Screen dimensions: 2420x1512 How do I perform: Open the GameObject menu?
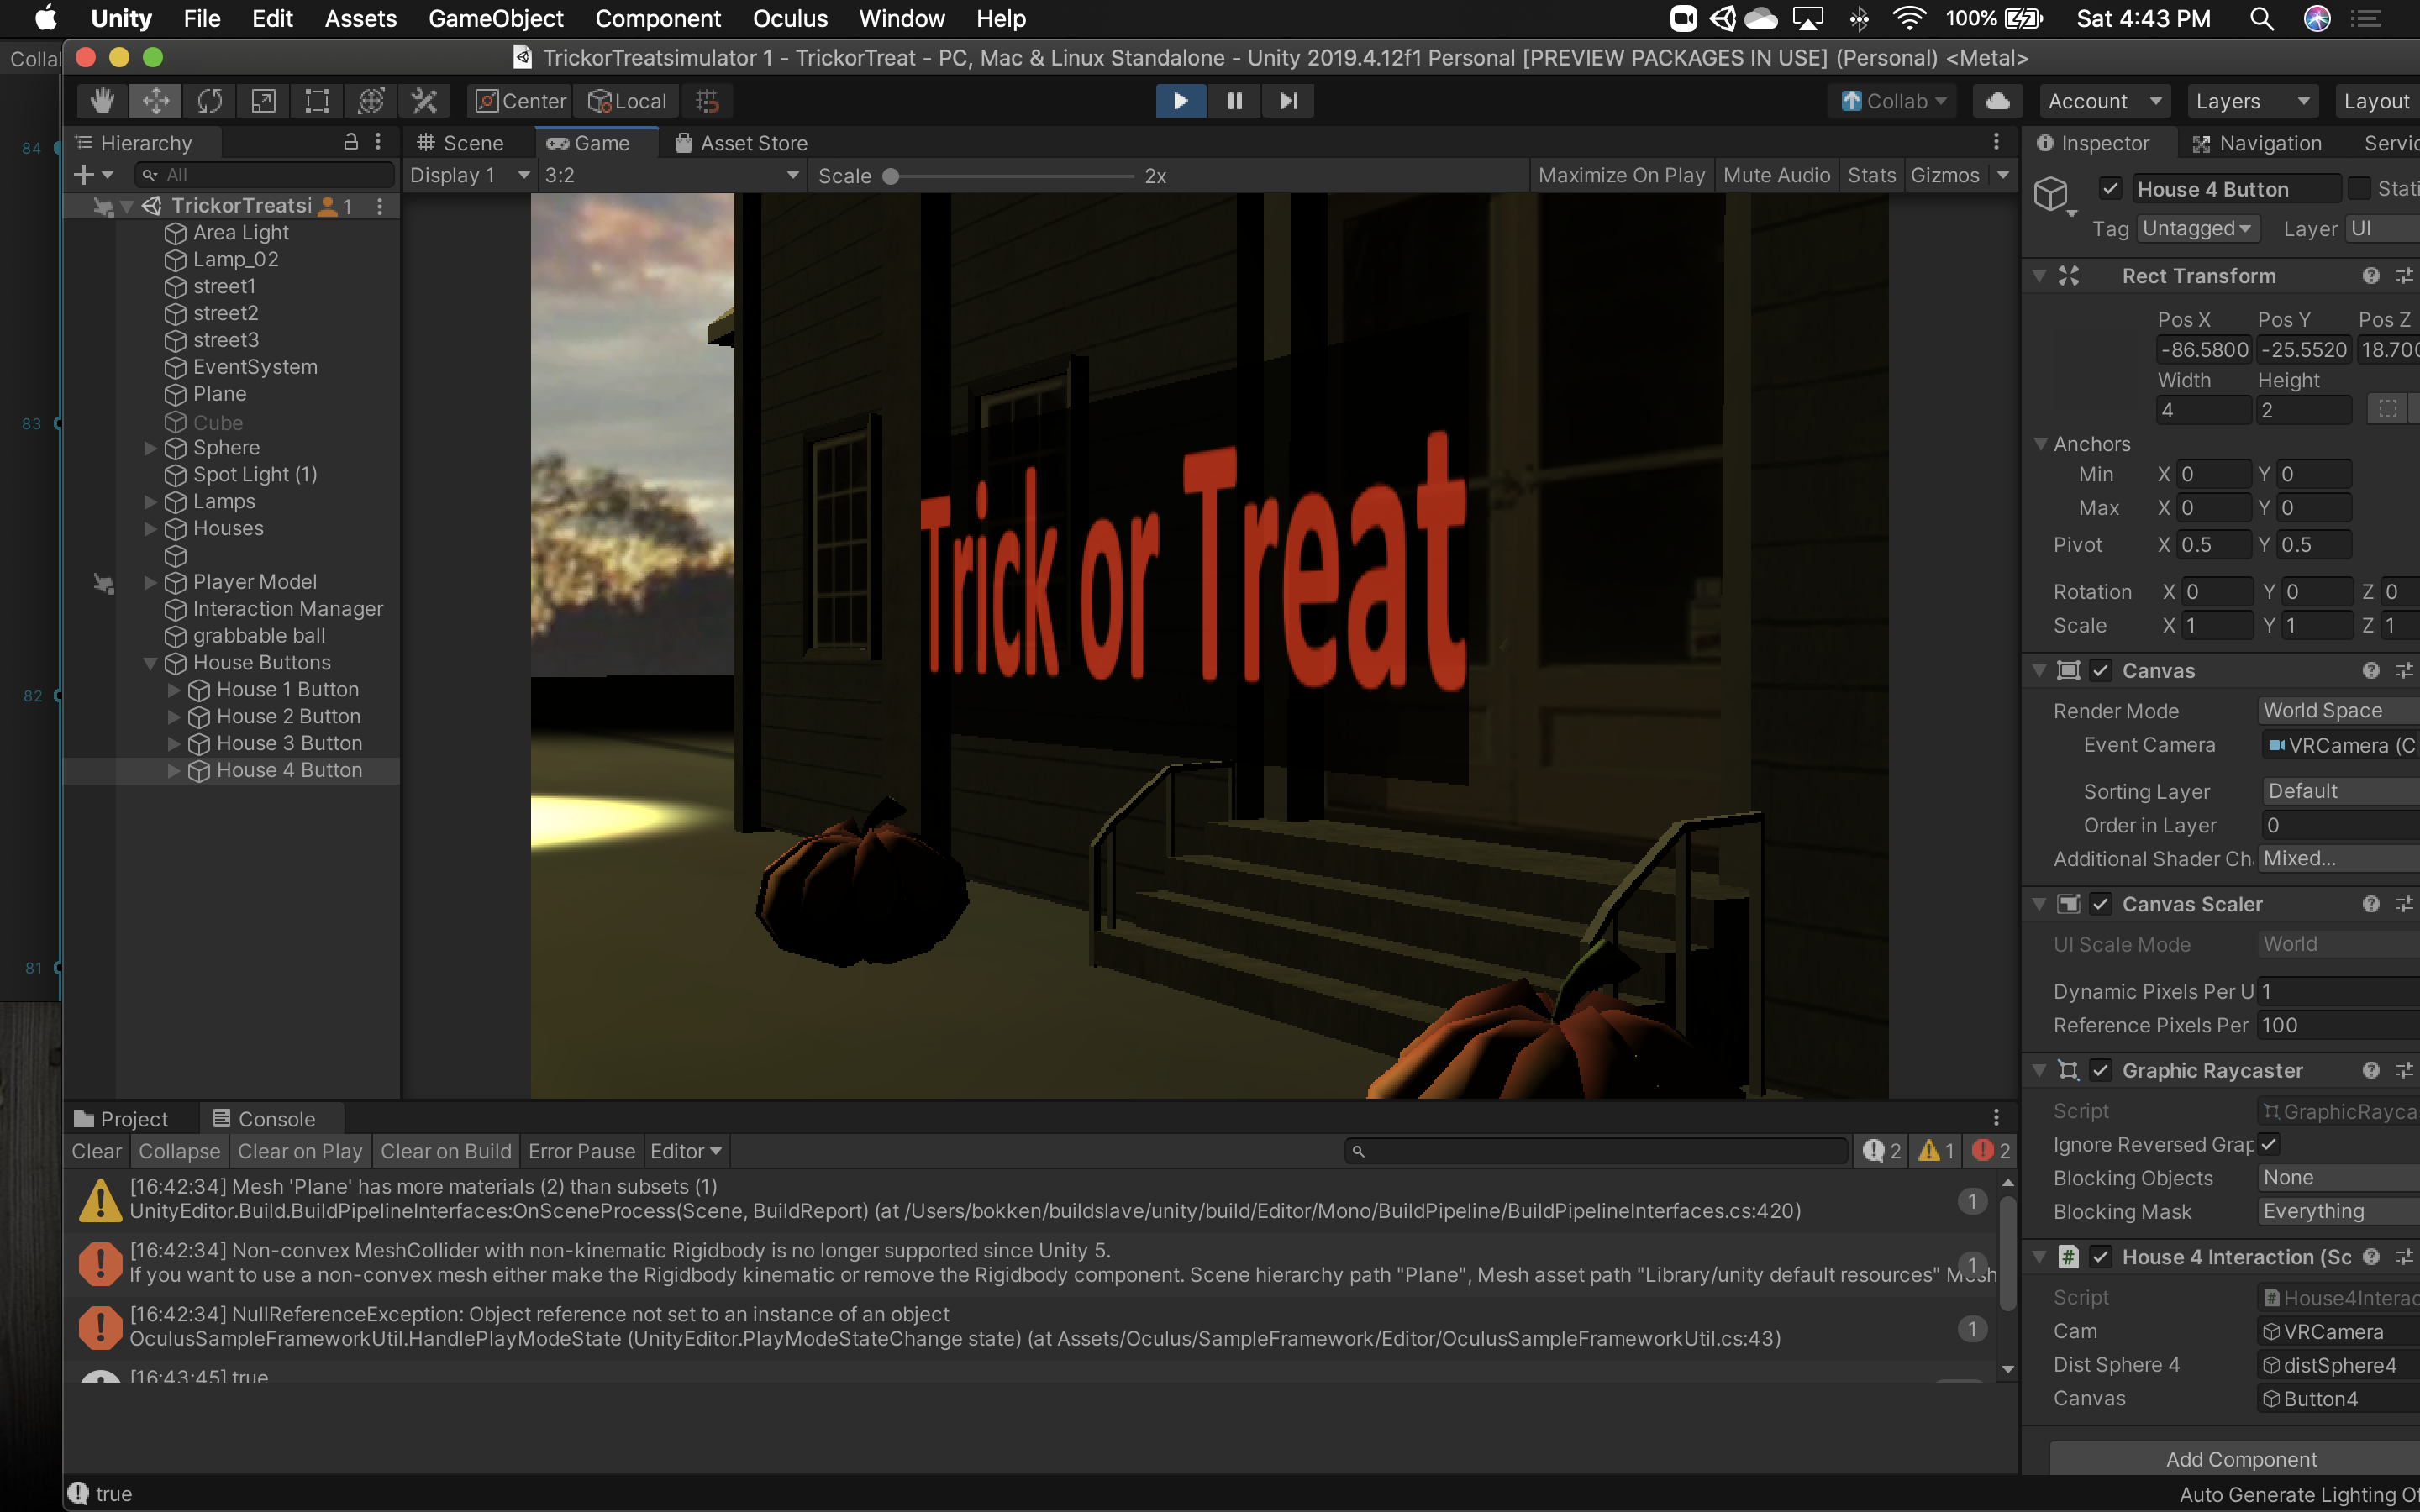pyautogui.click(x=495, y=18)
